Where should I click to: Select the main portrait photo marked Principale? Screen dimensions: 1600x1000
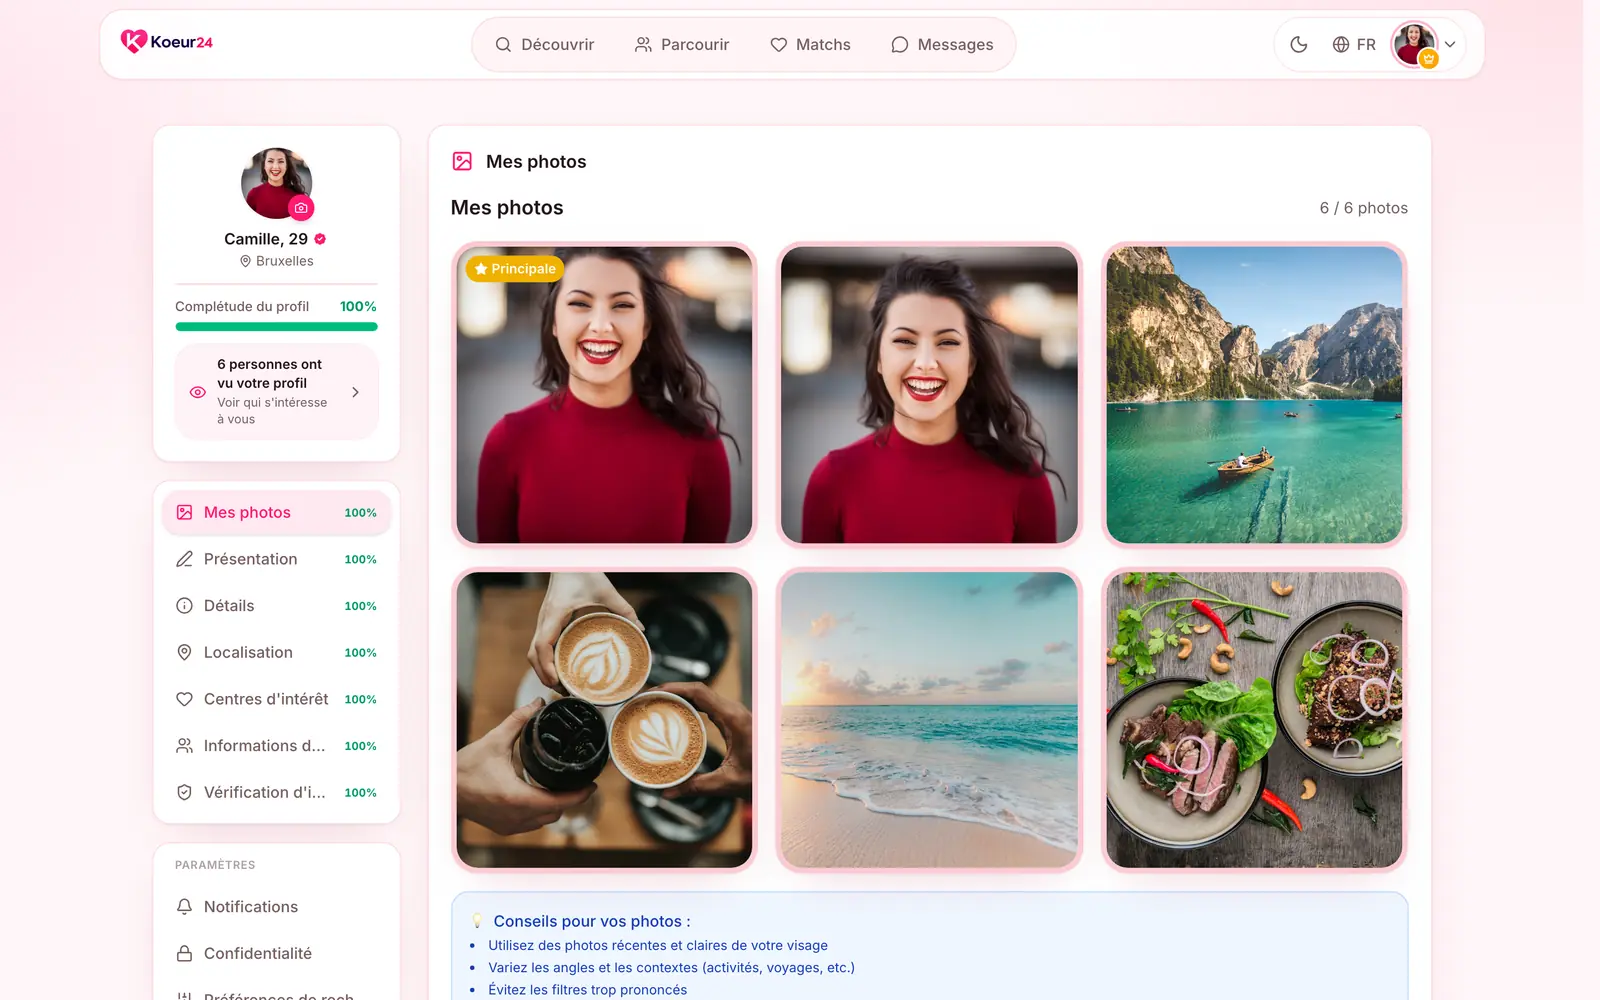tap(604, 395)
